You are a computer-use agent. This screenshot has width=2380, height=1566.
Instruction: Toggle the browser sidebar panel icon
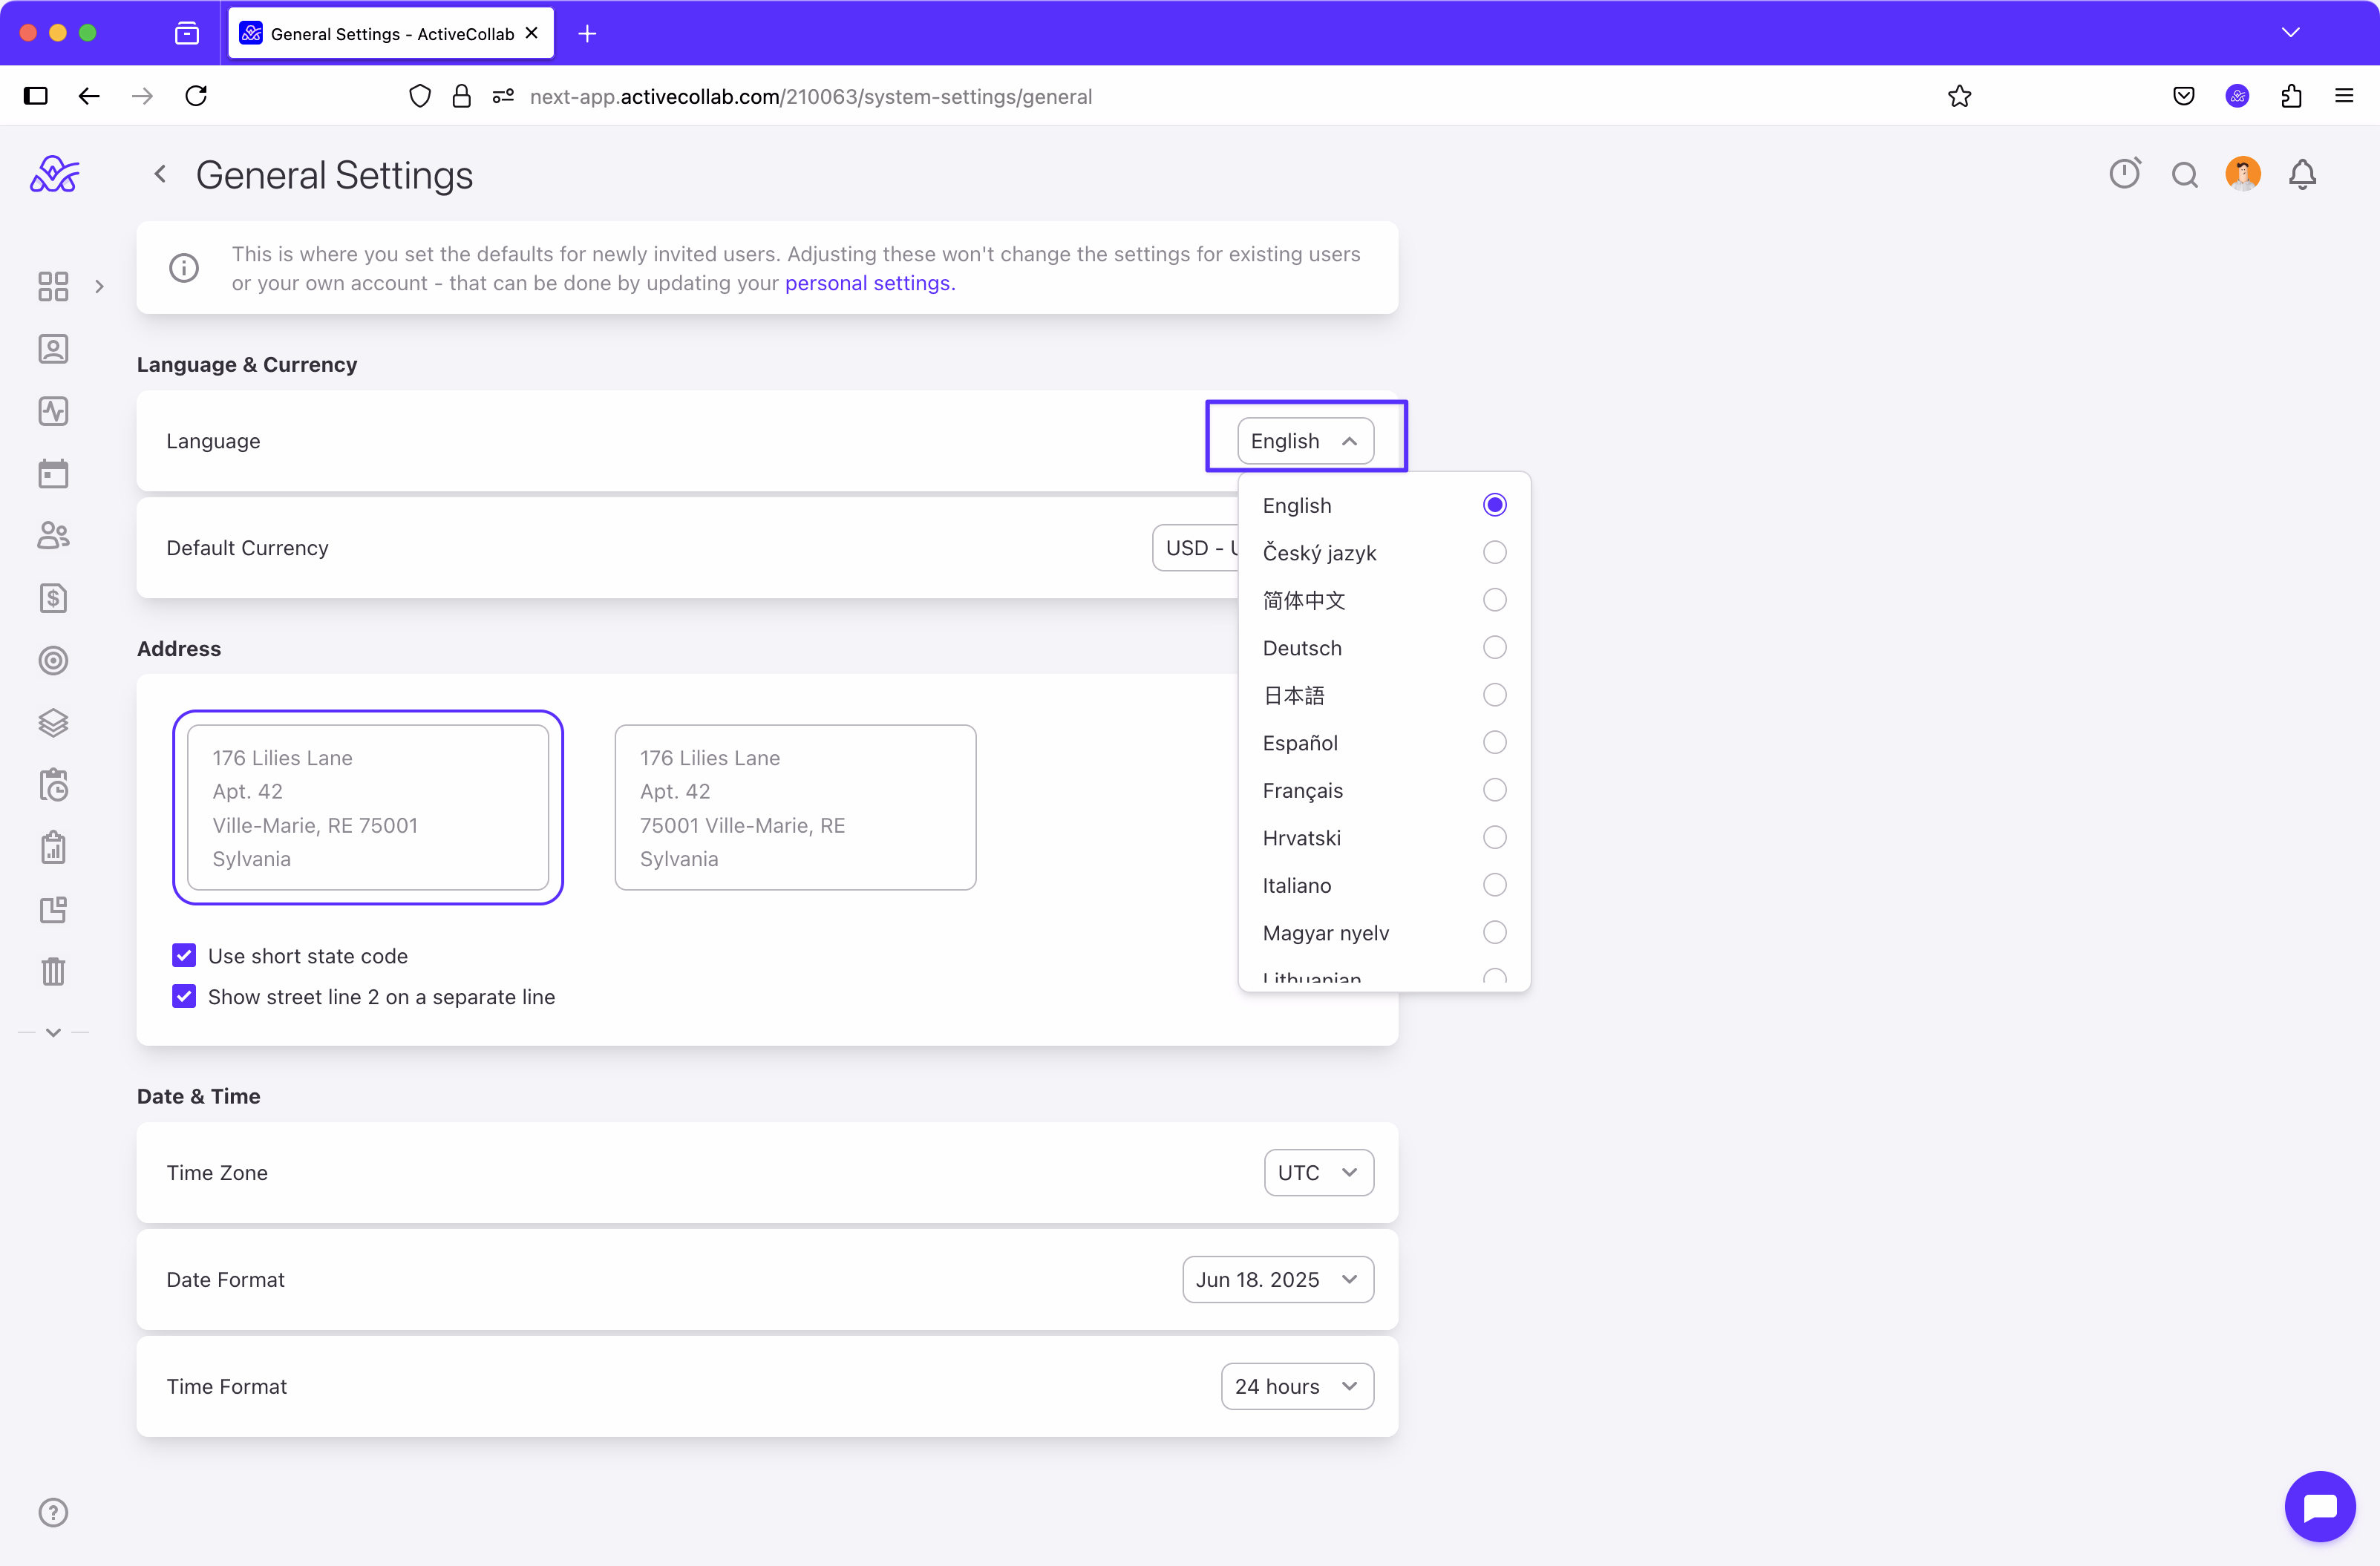(x=36, y=96)
